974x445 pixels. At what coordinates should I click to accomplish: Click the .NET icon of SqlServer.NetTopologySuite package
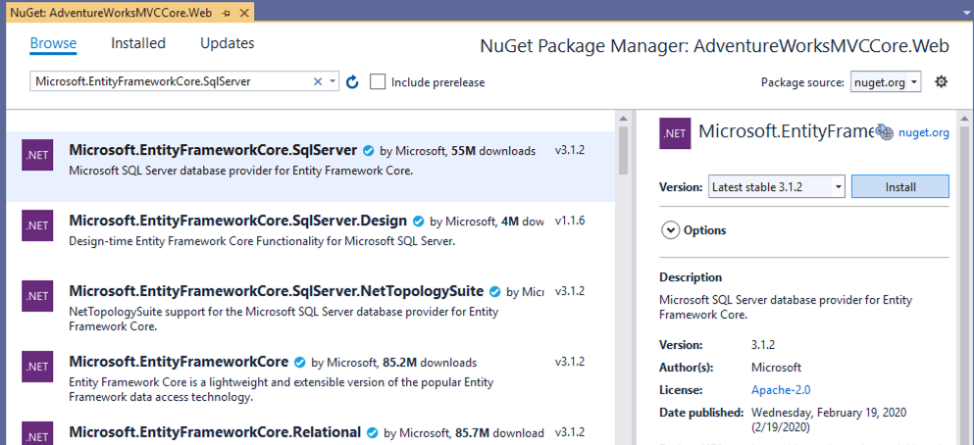click(37, 296)
